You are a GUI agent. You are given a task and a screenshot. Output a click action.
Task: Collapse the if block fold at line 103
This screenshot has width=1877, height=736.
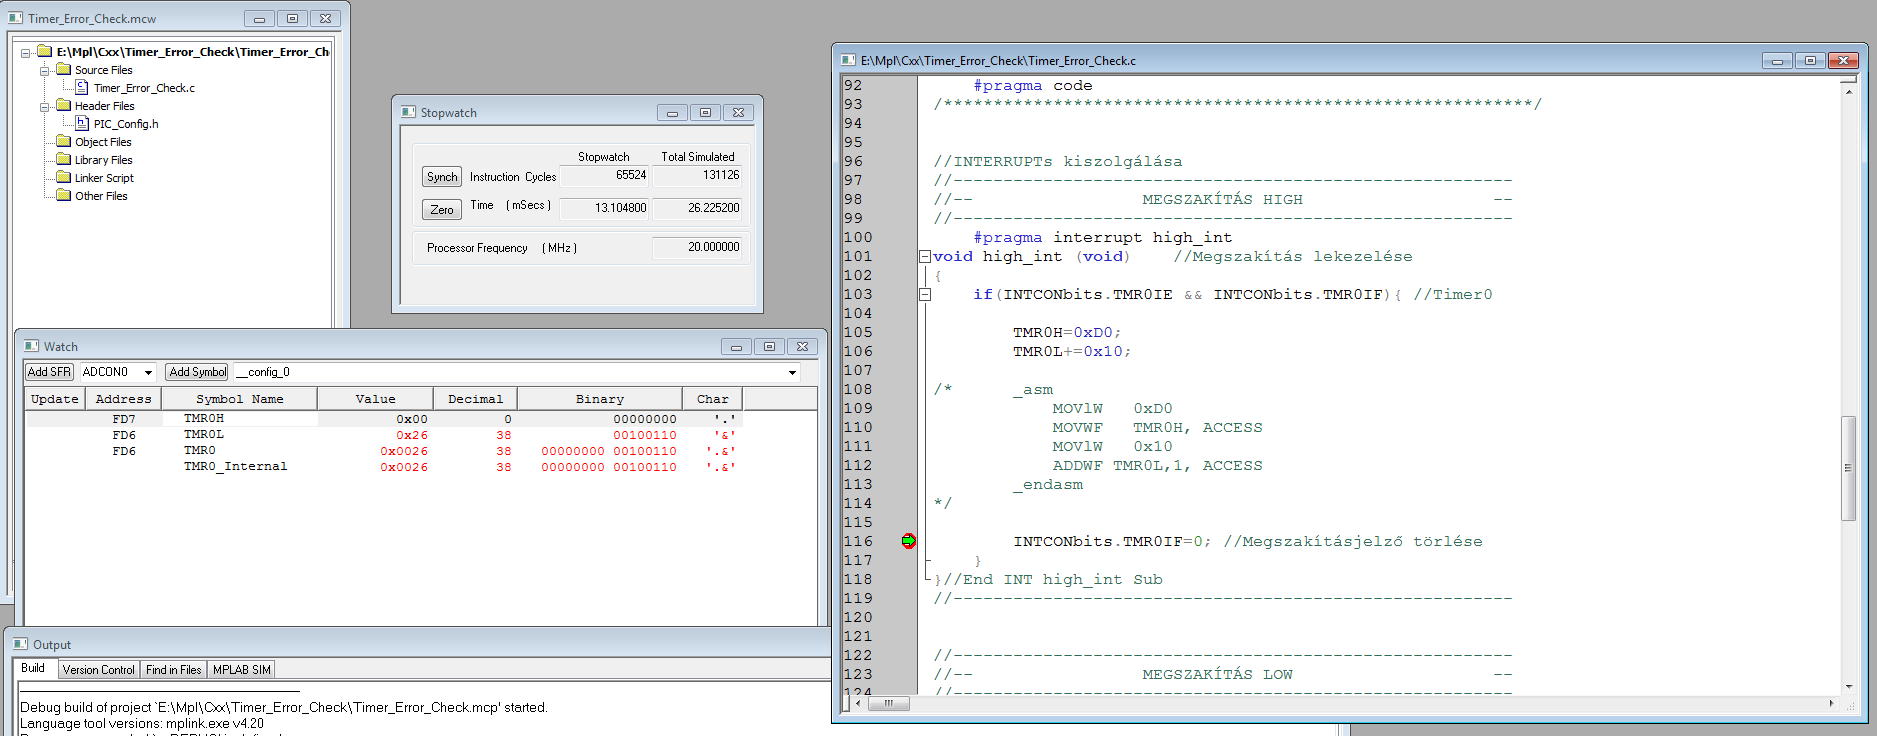tap(925, 295)
